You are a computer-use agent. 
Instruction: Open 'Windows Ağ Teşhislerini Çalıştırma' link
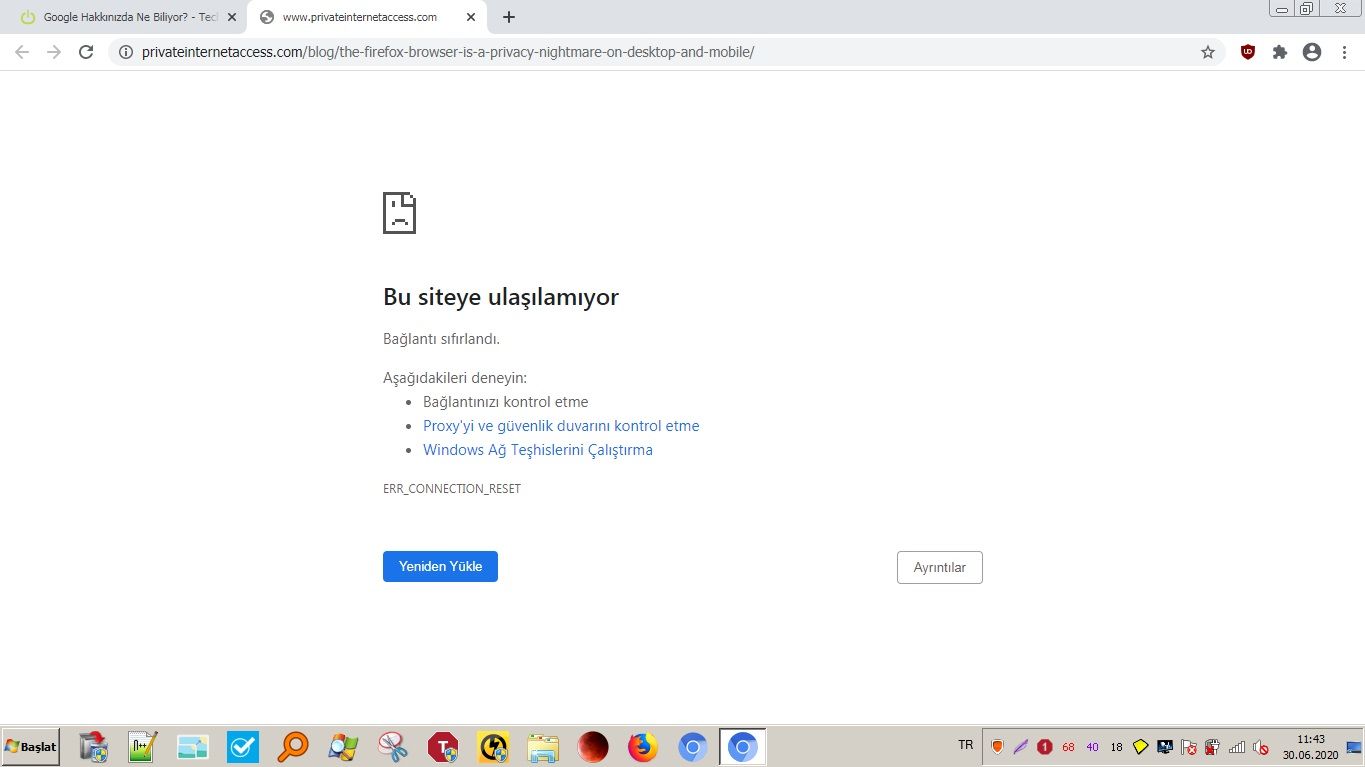pos(538,450)
